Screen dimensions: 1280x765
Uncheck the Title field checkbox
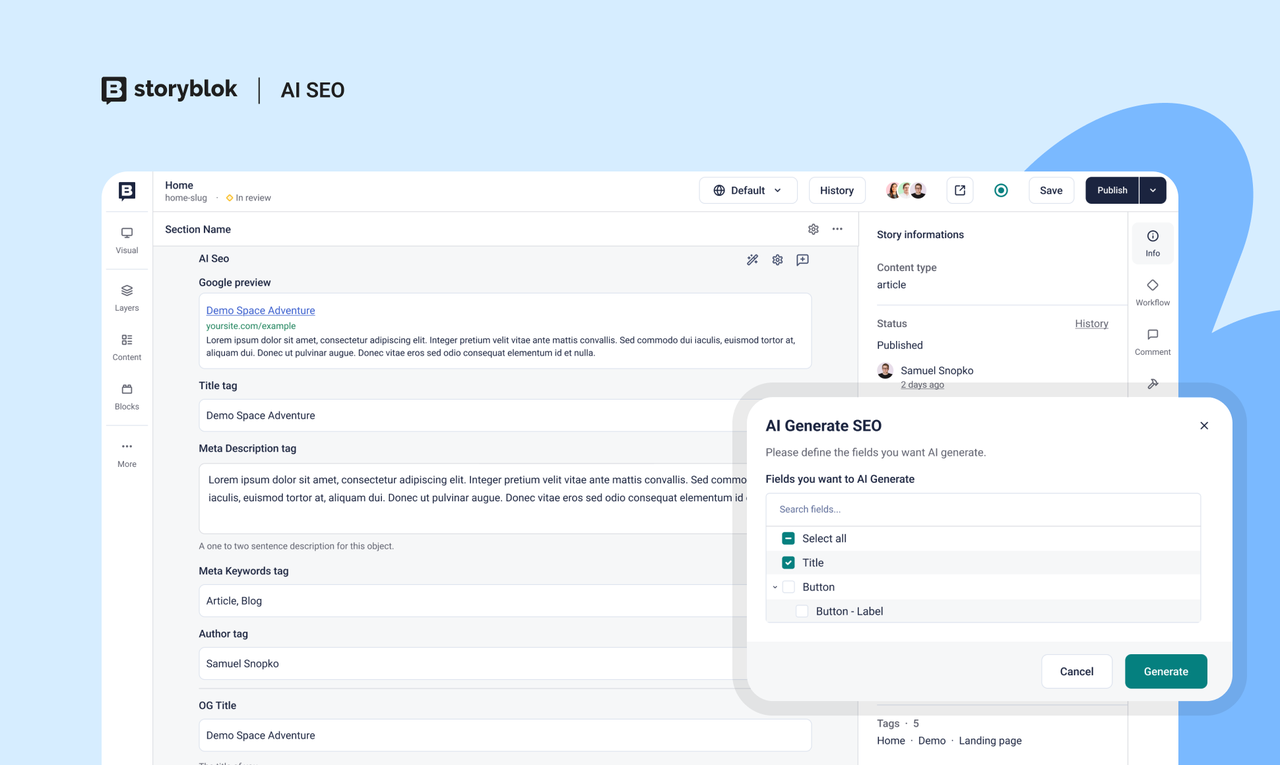pyautogui.click(x=789, y=562)
